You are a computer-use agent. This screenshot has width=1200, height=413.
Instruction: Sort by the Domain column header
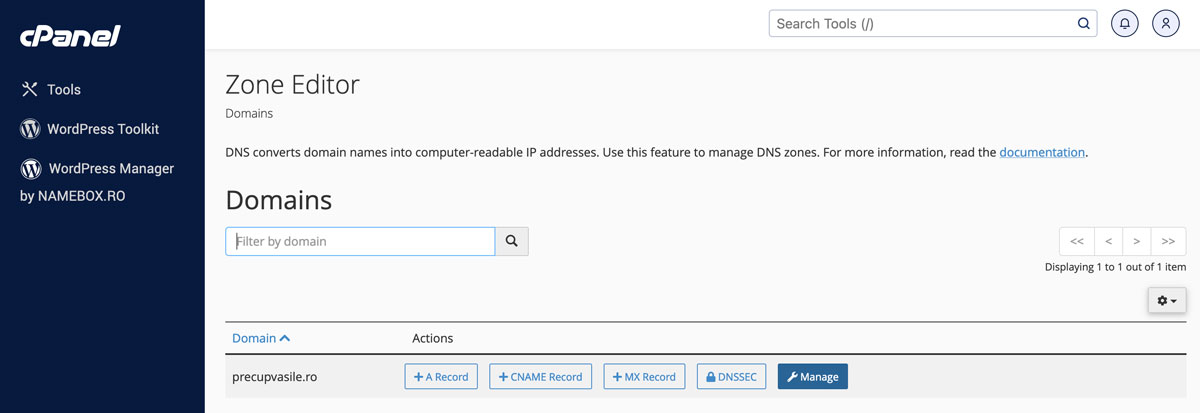pos(261,338)
